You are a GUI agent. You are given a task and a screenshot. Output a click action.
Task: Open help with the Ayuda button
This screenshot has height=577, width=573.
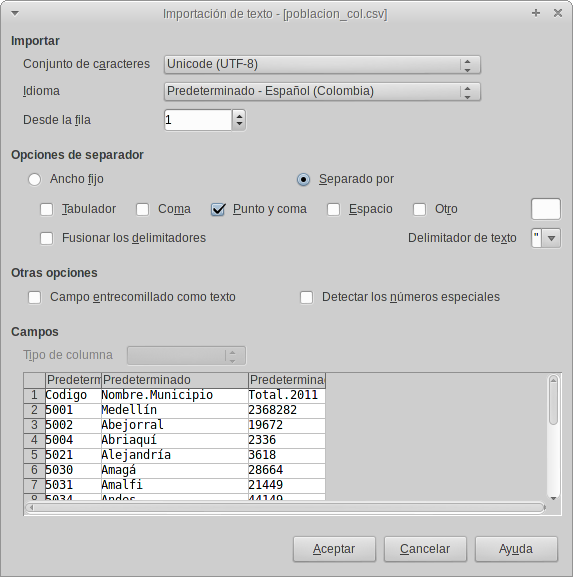tap(516, 549)
